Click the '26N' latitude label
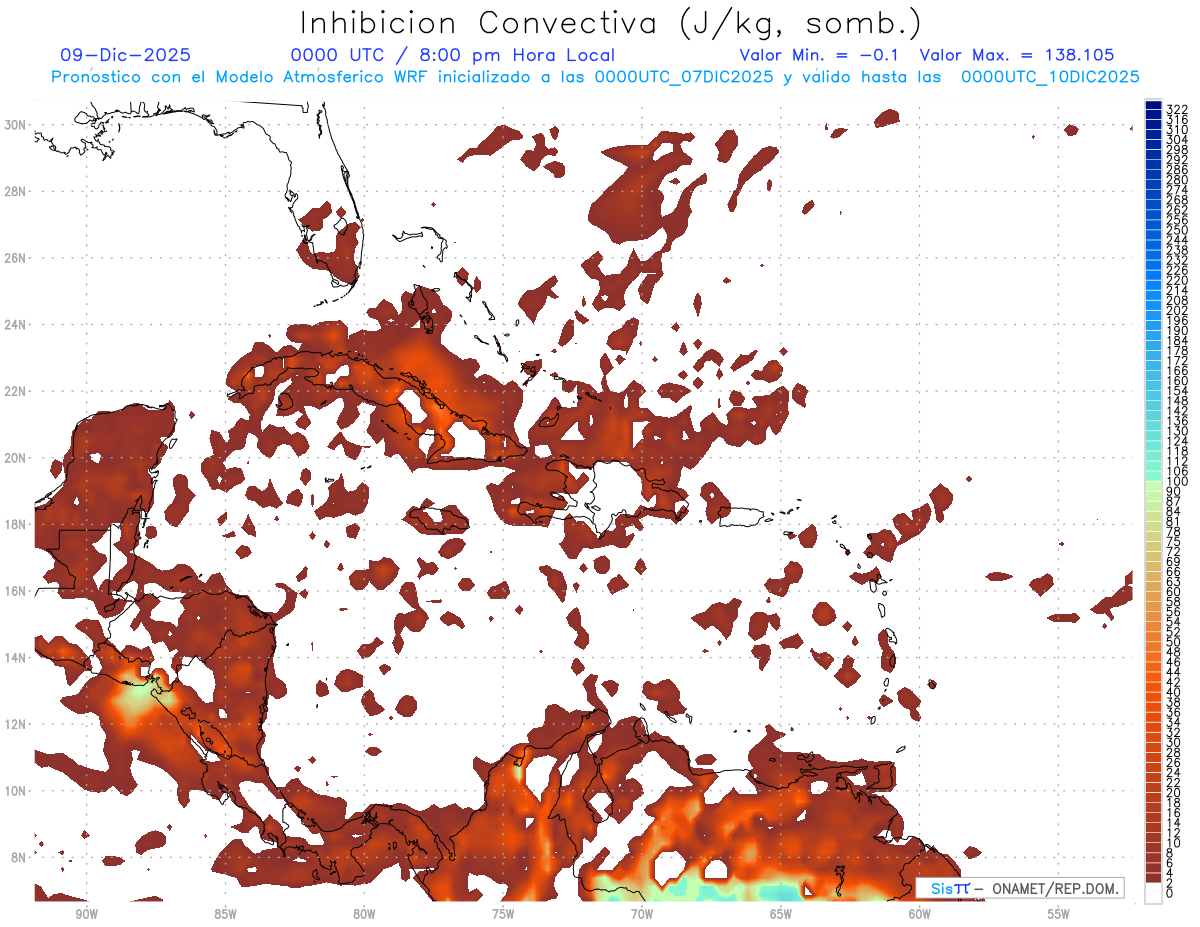The height and width of the screenshot is (927, 1200). (x=17, y=258)
